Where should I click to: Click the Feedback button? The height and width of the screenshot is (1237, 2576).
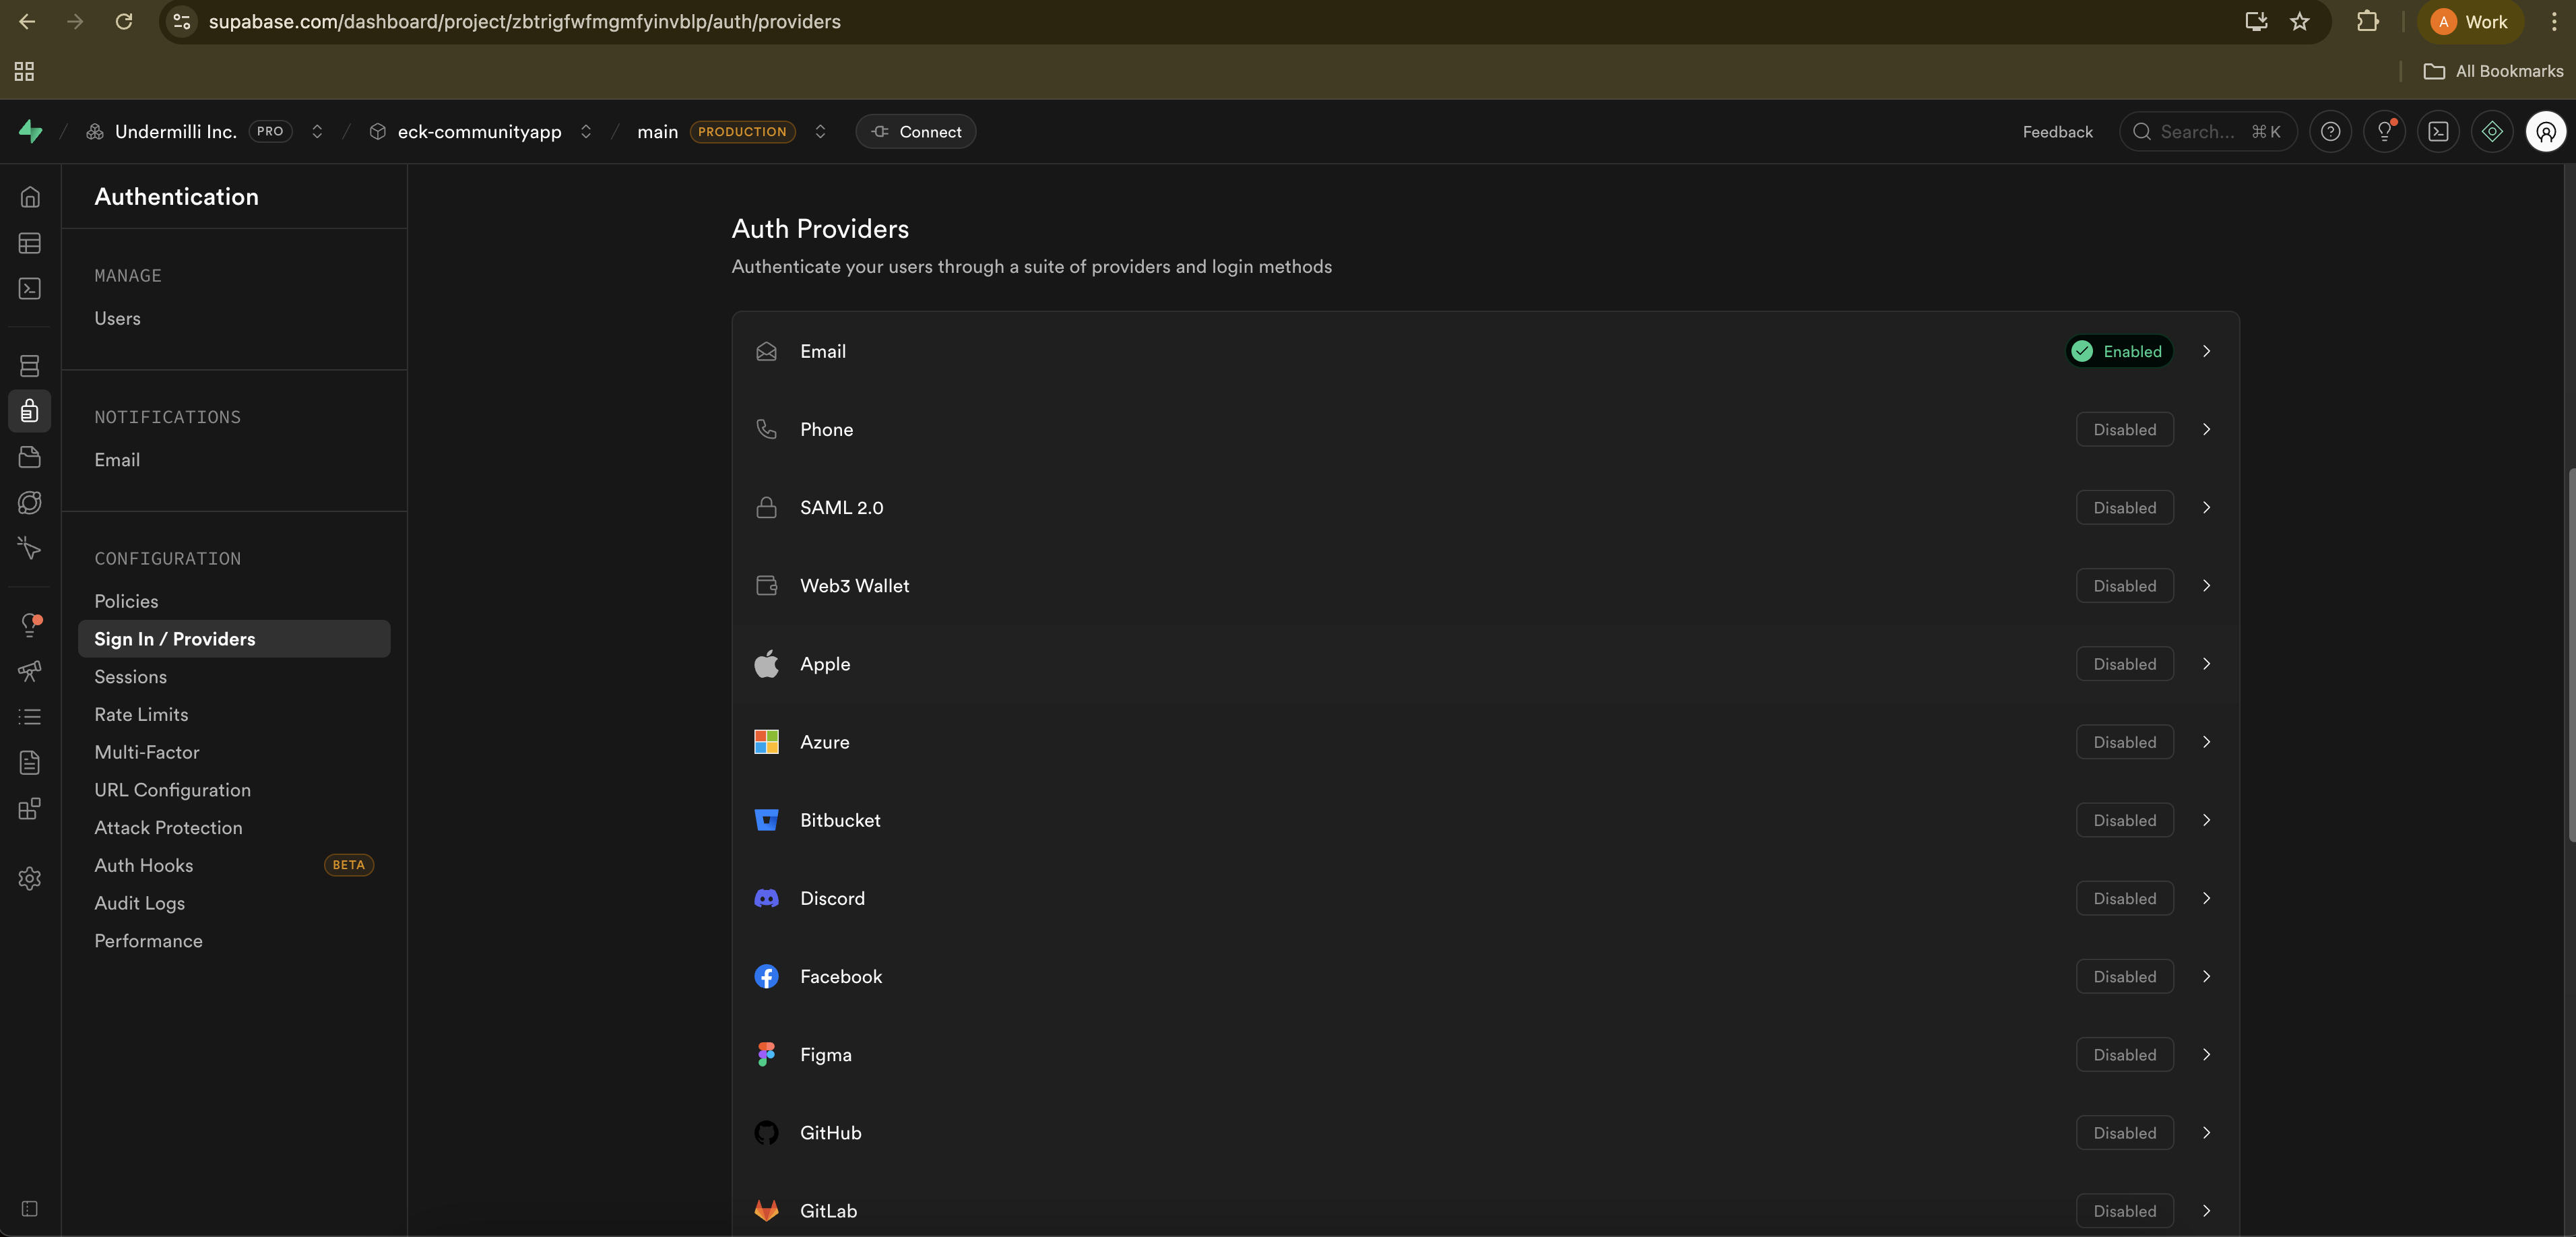coord(2057,132)
